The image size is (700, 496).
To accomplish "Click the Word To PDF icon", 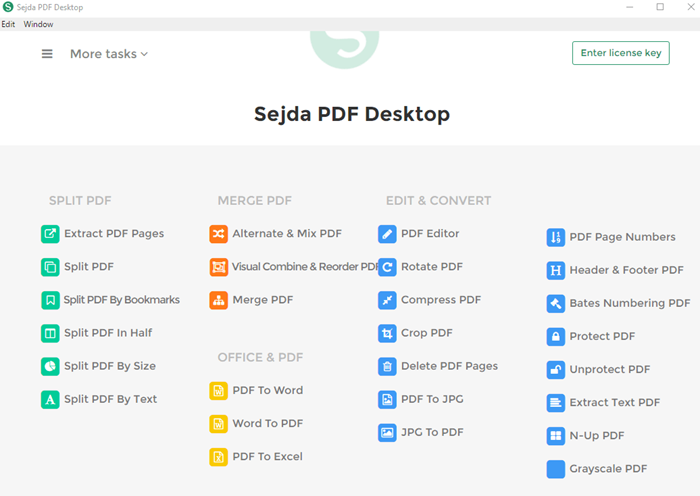I will [218, 424].
